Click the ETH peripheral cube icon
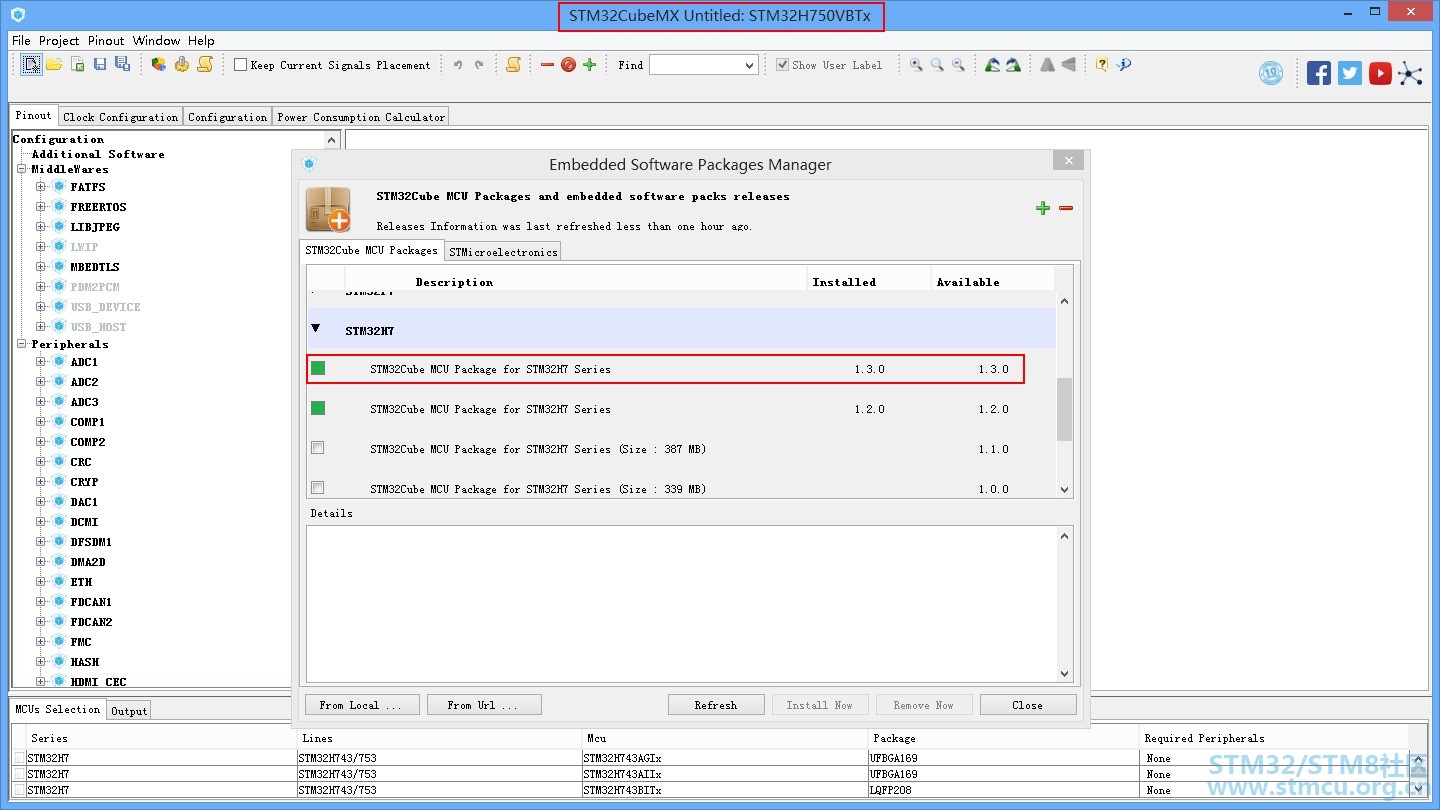Screen dimensions: 1440x810 click(59, 582)
